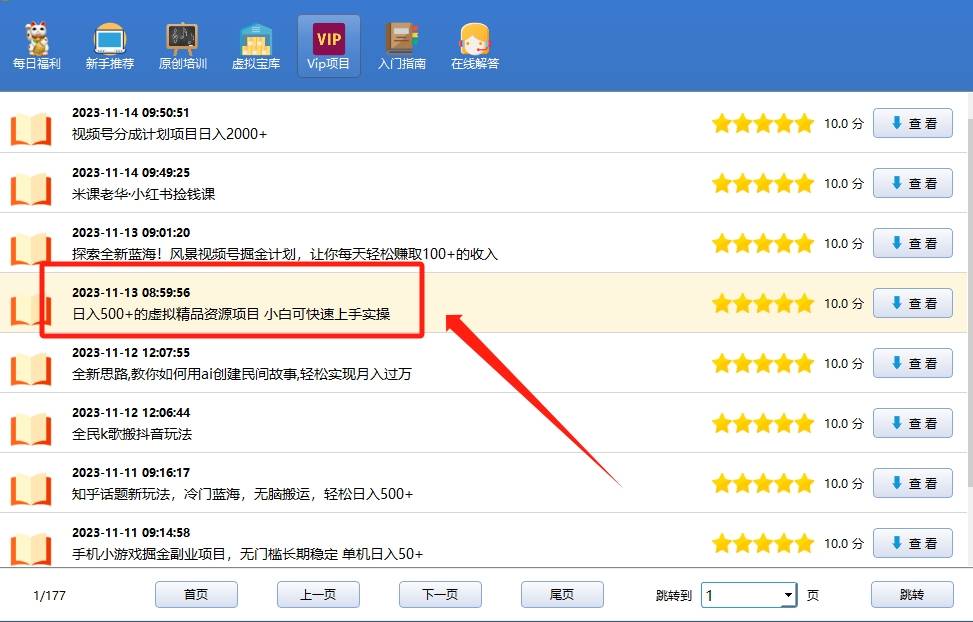Select title 米课老华·小红书捡钱课
Image resolution: width=973 pixels, height=622 pixels.
(143, 194)
